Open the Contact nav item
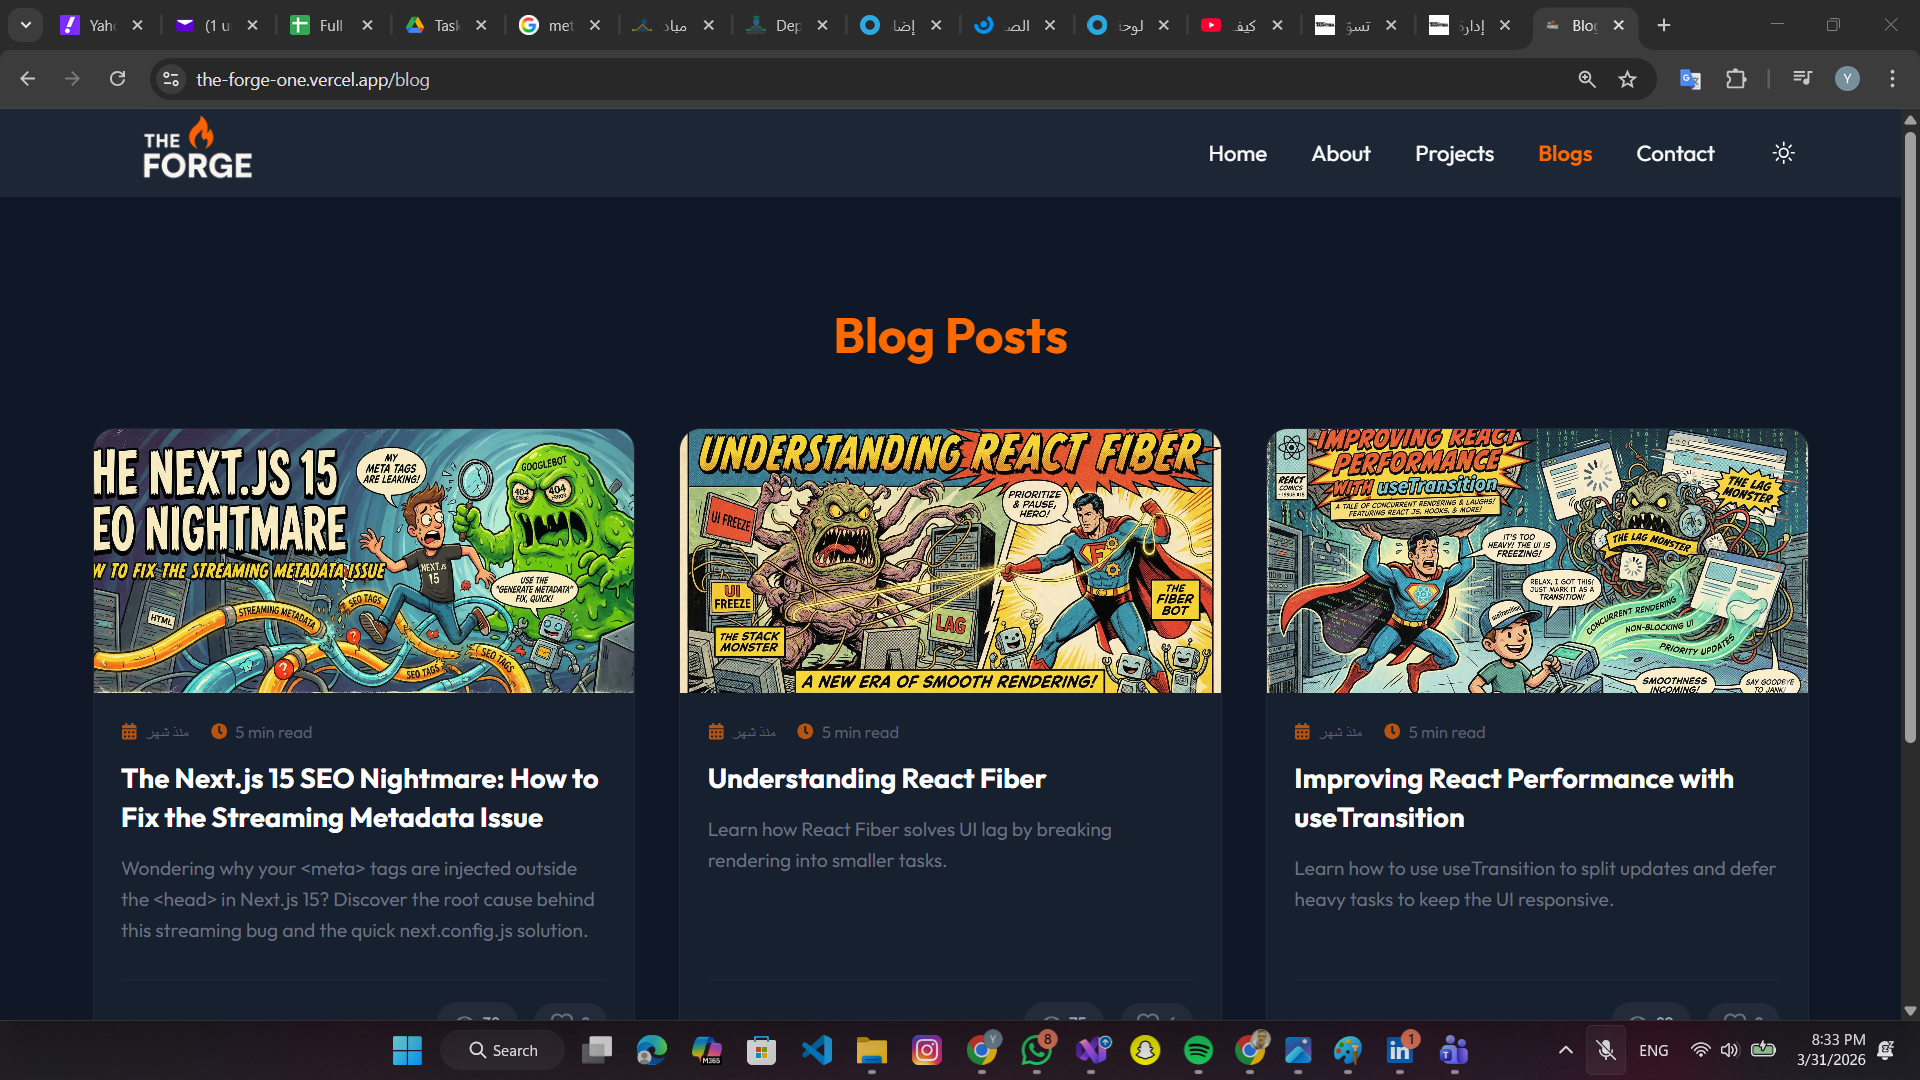Screen dimensions: 1920x1080 [x=1674, y=154]
